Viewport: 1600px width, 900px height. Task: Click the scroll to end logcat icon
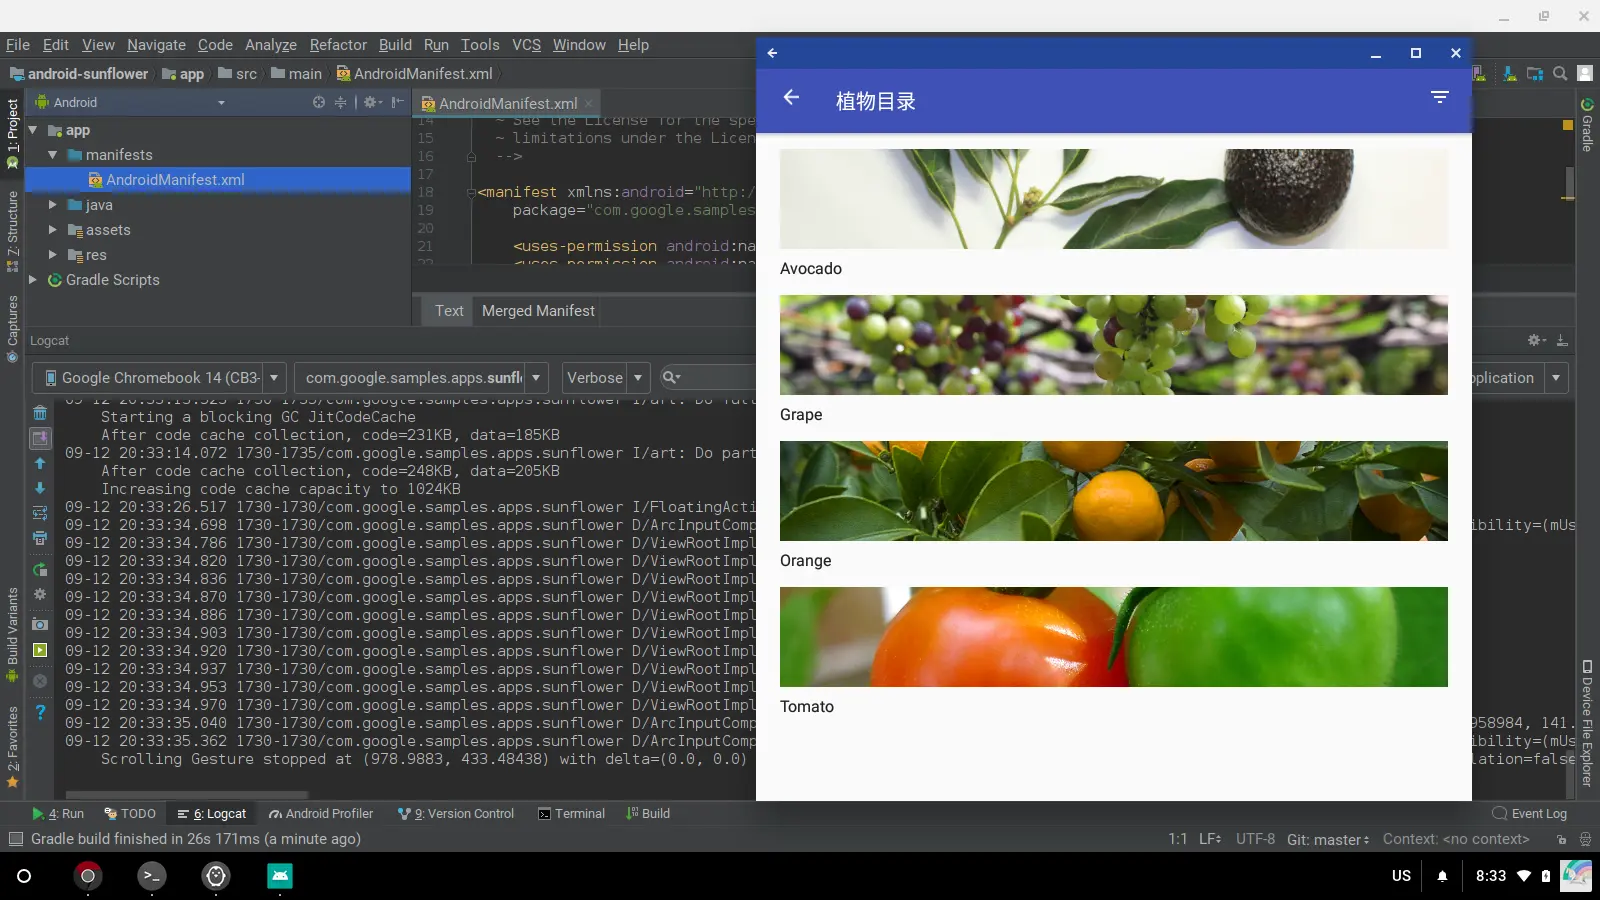[40, 438]
